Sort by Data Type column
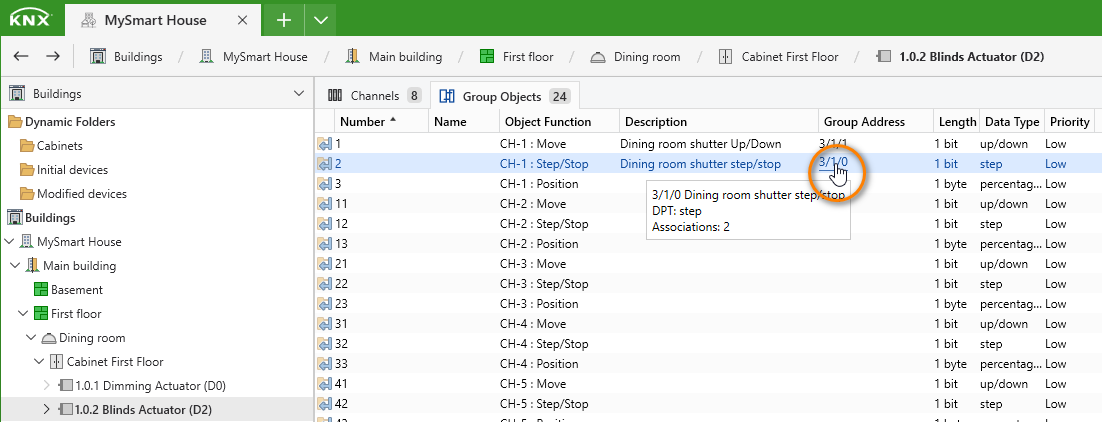 tap(1011, 122)
